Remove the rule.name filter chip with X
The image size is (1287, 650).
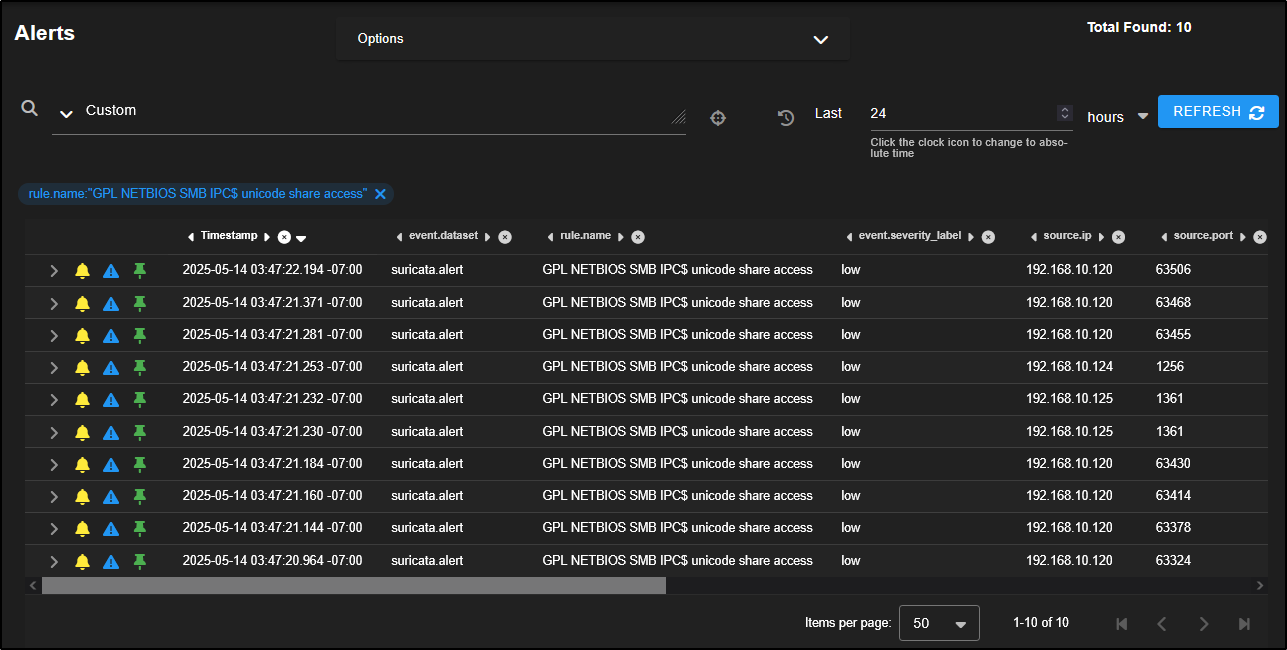pyautogui.click(x=380, y=194)
